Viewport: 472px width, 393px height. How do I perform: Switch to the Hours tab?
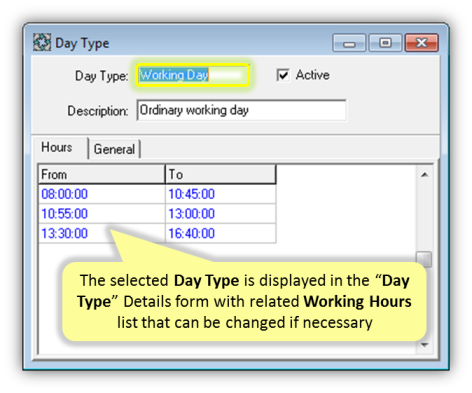61,147
